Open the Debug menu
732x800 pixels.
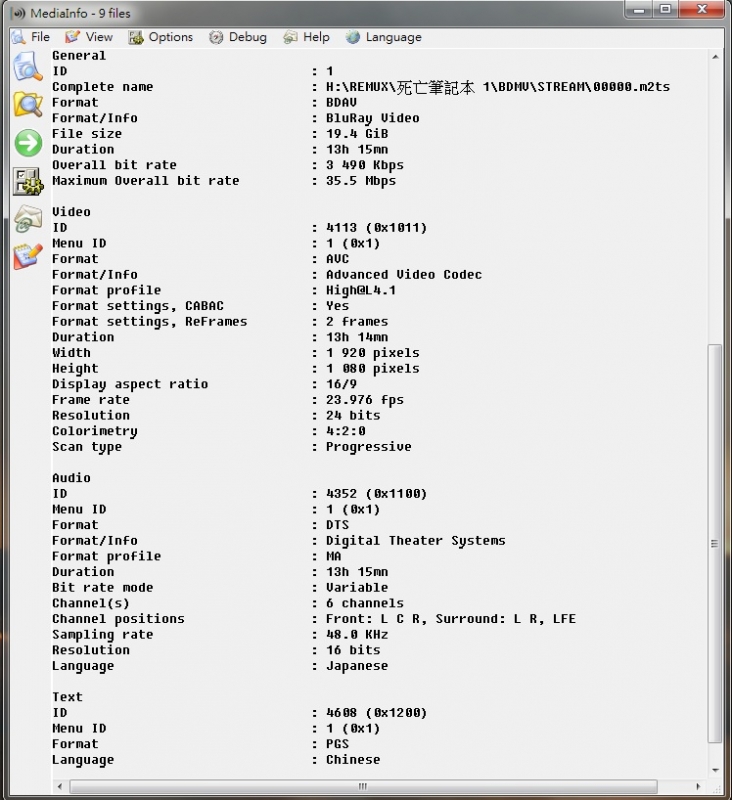238,37
